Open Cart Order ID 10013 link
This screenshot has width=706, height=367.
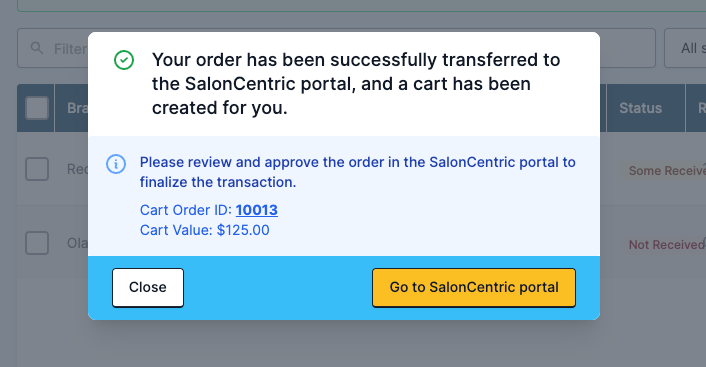click(257, 210)
